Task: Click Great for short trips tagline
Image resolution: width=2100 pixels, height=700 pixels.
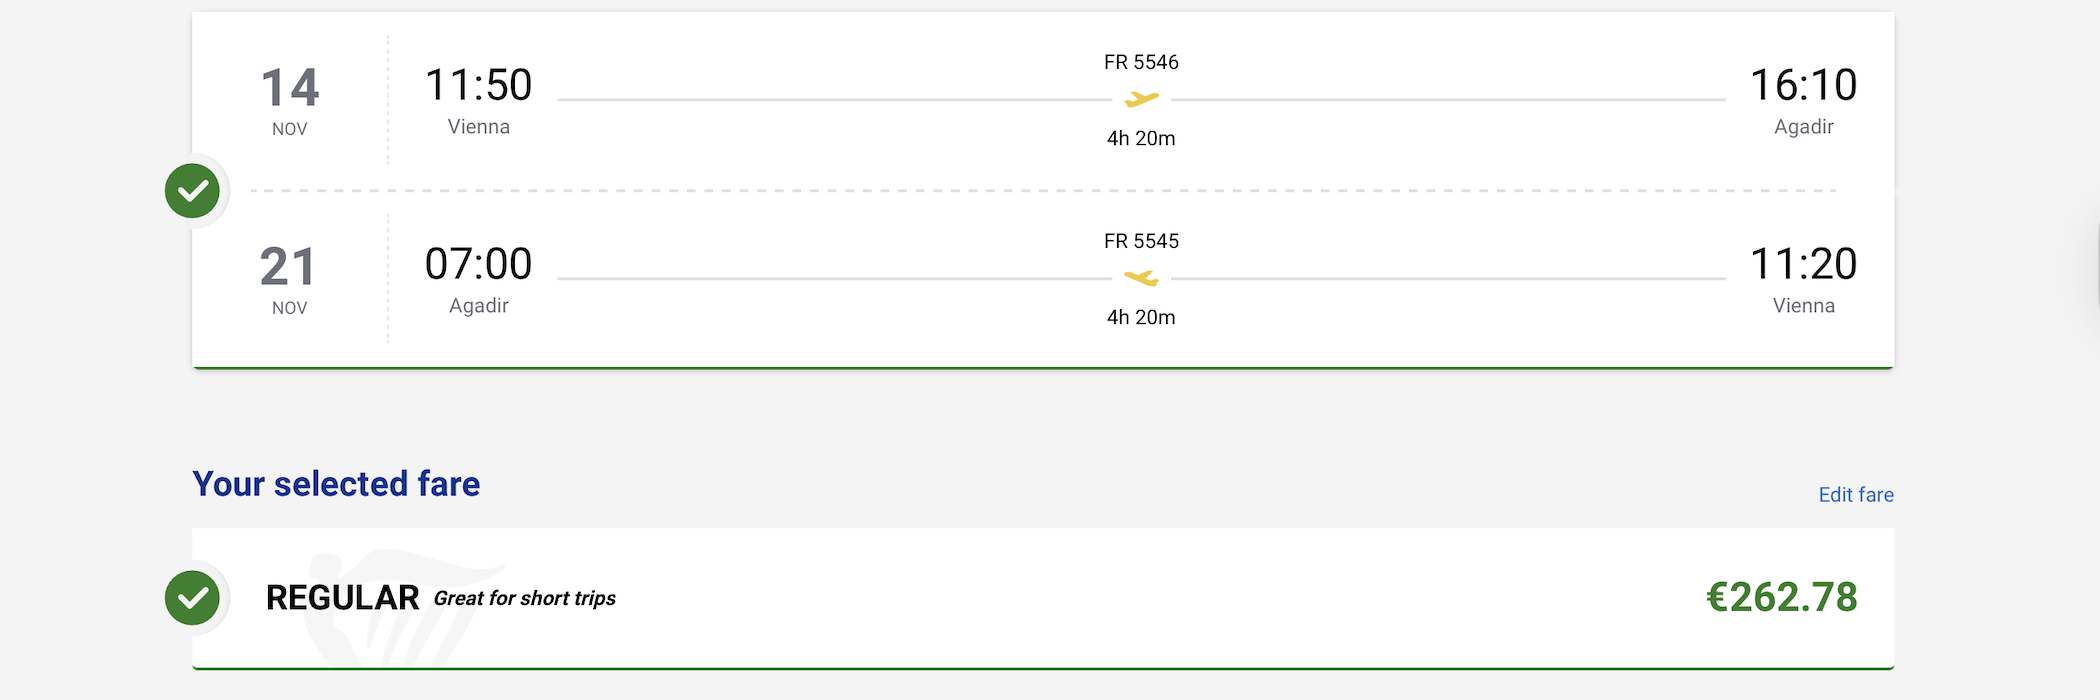Action: (x=525, y=598)
